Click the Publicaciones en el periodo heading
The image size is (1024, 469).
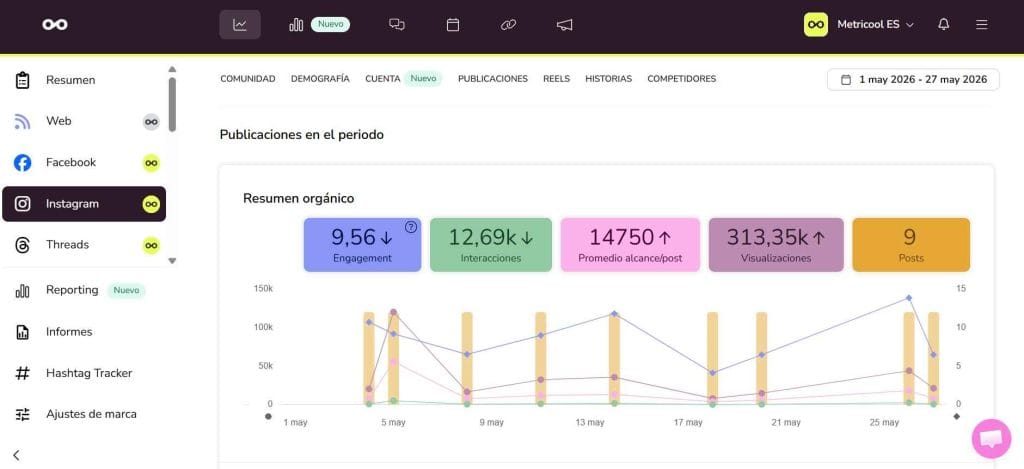302,135
